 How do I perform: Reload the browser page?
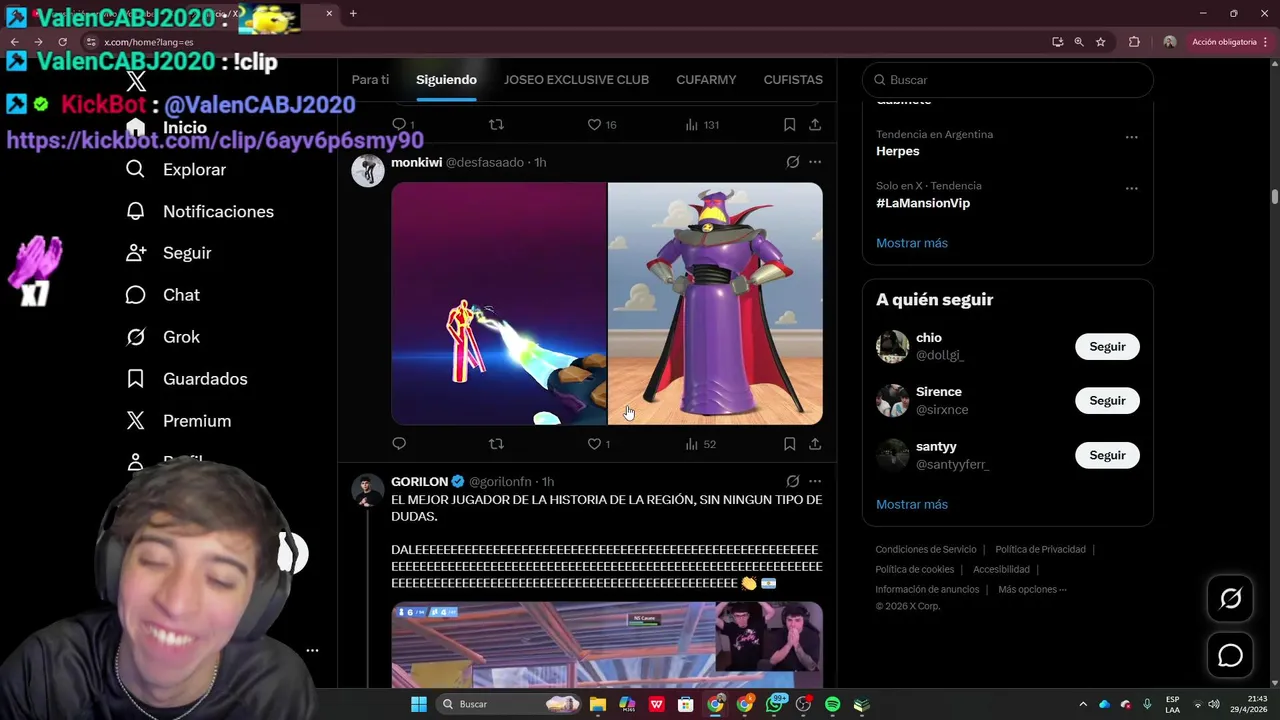[x=62, y=42]
